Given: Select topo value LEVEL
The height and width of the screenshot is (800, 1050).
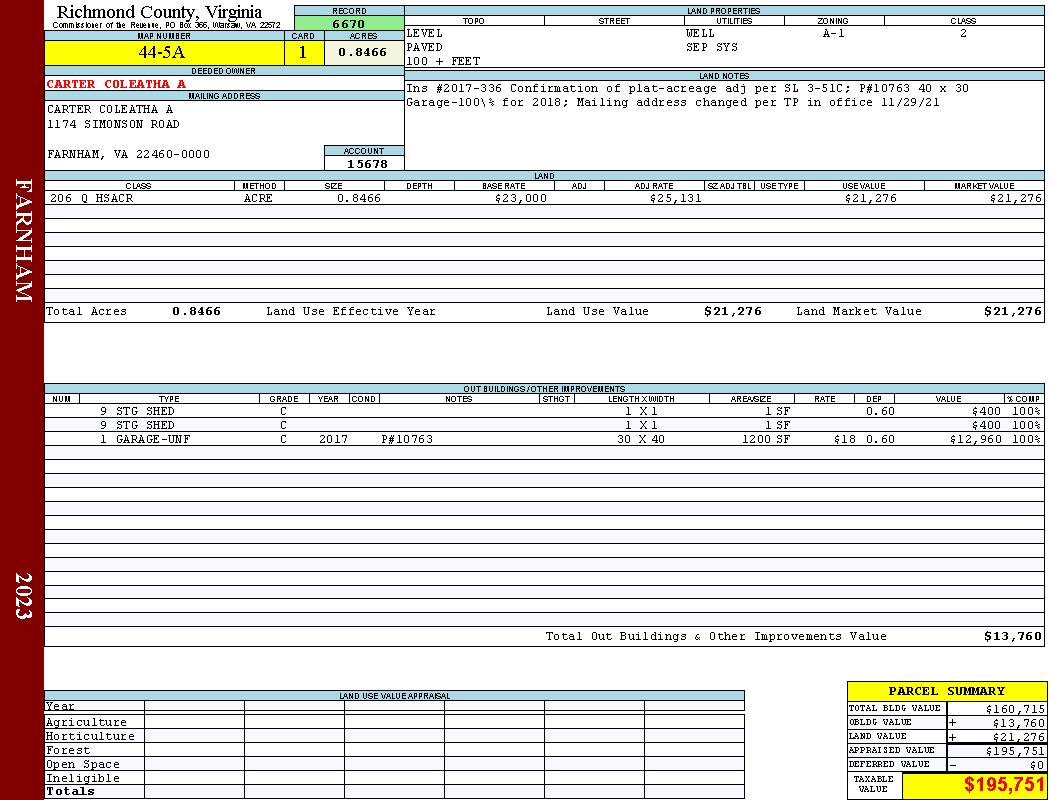Looking at the screenshot, I should [x=425, y=33].
